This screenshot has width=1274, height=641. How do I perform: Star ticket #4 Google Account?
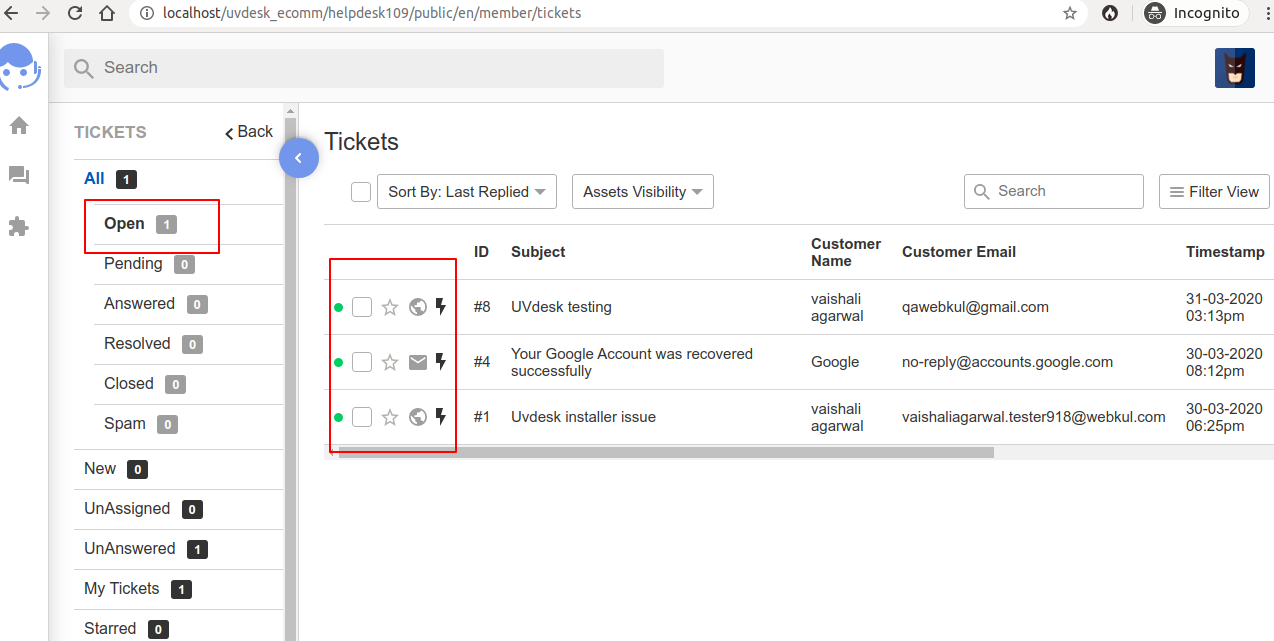(x=390, y=362)
